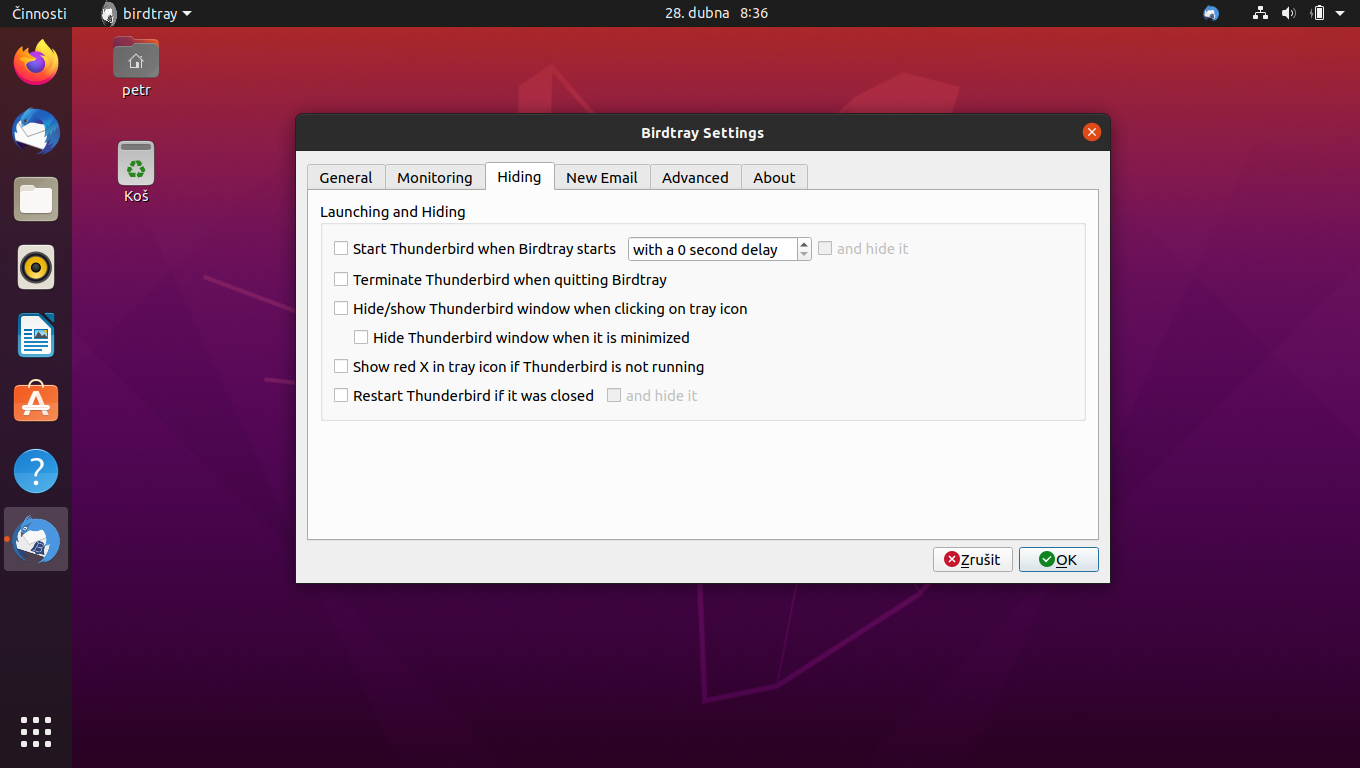Click the running Birdtray icon in the dock
Viewport: 1360px width, 768px height.
pyautogui.click(x=36, y=539)
